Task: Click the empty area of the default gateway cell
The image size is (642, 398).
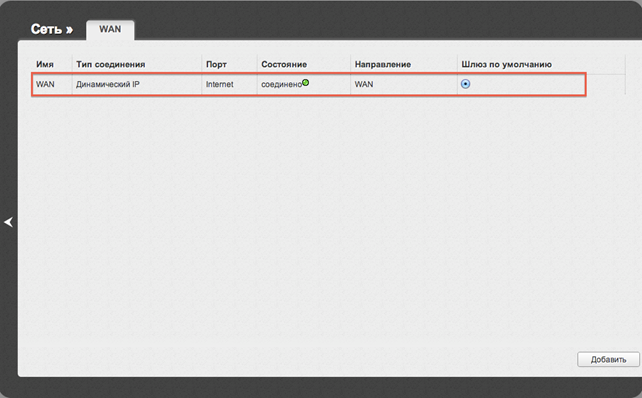Action: (x=528, y=84)
